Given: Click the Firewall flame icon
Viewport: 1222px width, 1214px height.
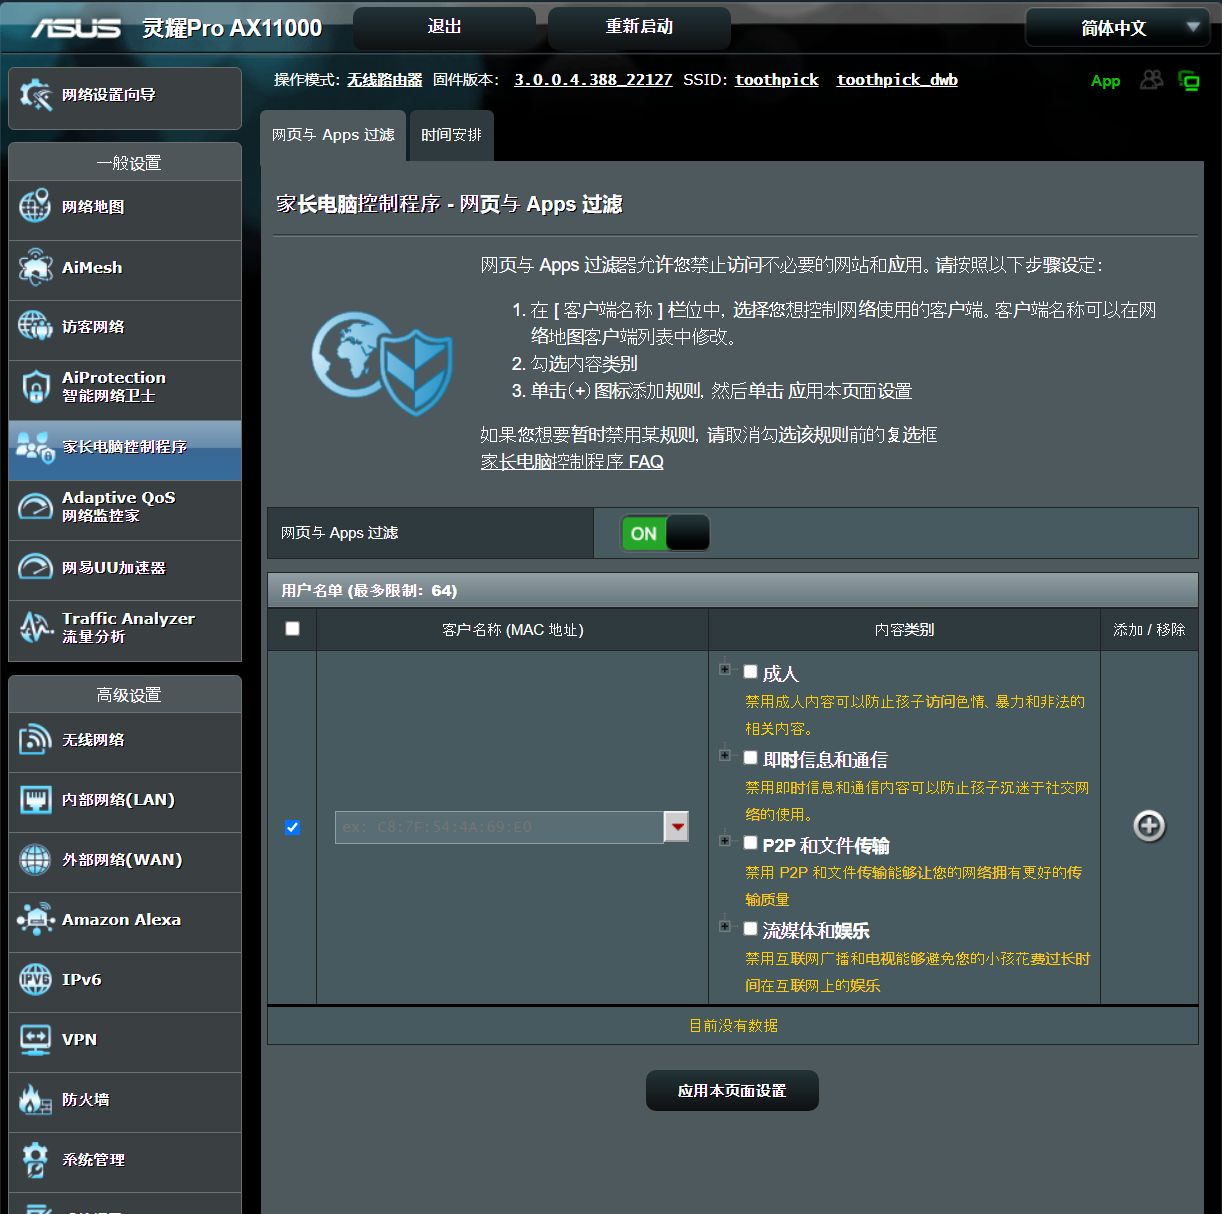Looking at the screenshot, I should pyautogui.click(x=35, y=1100).
